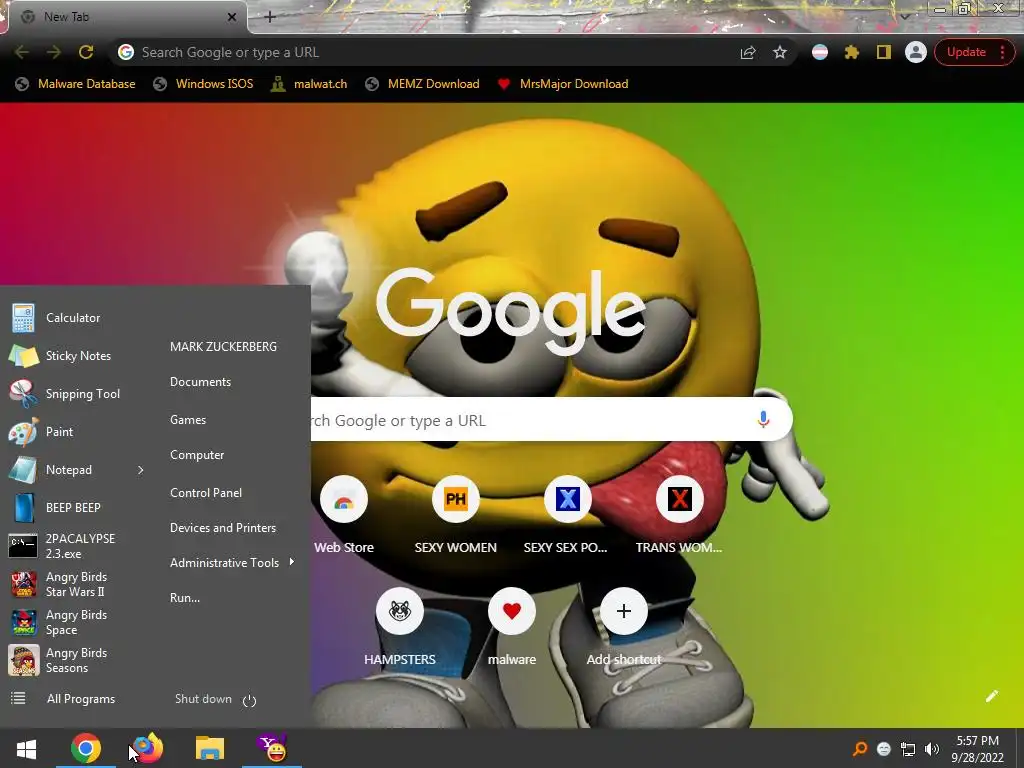This screenshot has width=1024, height=768.
Task: Reload the current page
Action: 86,52
